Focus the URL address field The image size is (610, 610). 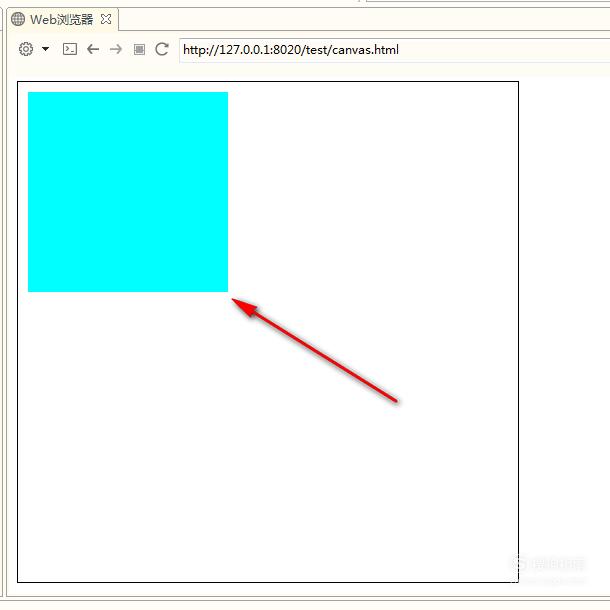[394, 50]
